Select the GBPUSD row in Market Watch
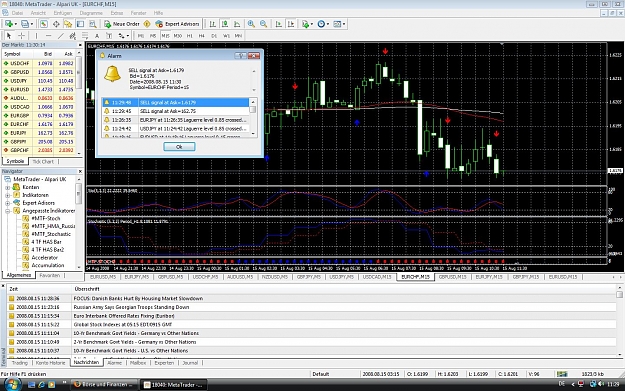Screen dimensions: 625x391 [39, 72]
